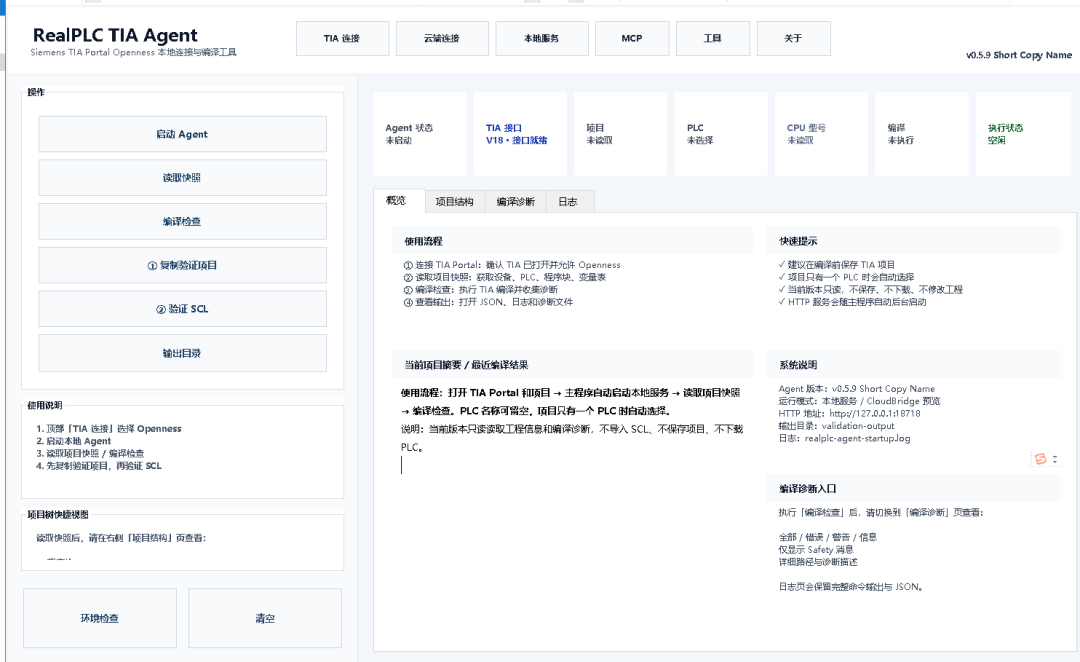Select the 项目 未读取 status card
The width and height of the screenshot is (1080, 662).
point(621,134)
